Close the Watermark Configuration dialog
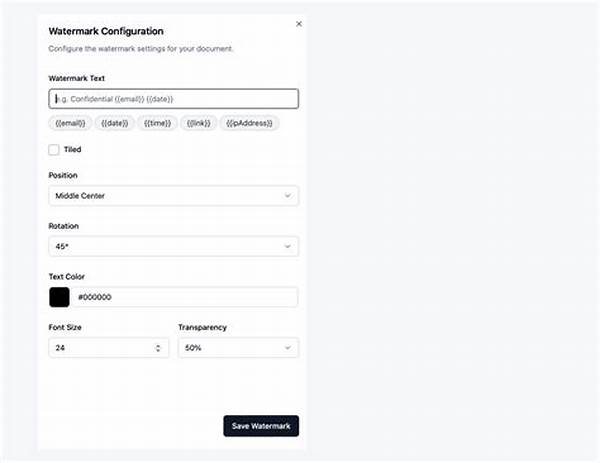Image resolution: width=600 pixels, height=463 pixels. (298, 23)
